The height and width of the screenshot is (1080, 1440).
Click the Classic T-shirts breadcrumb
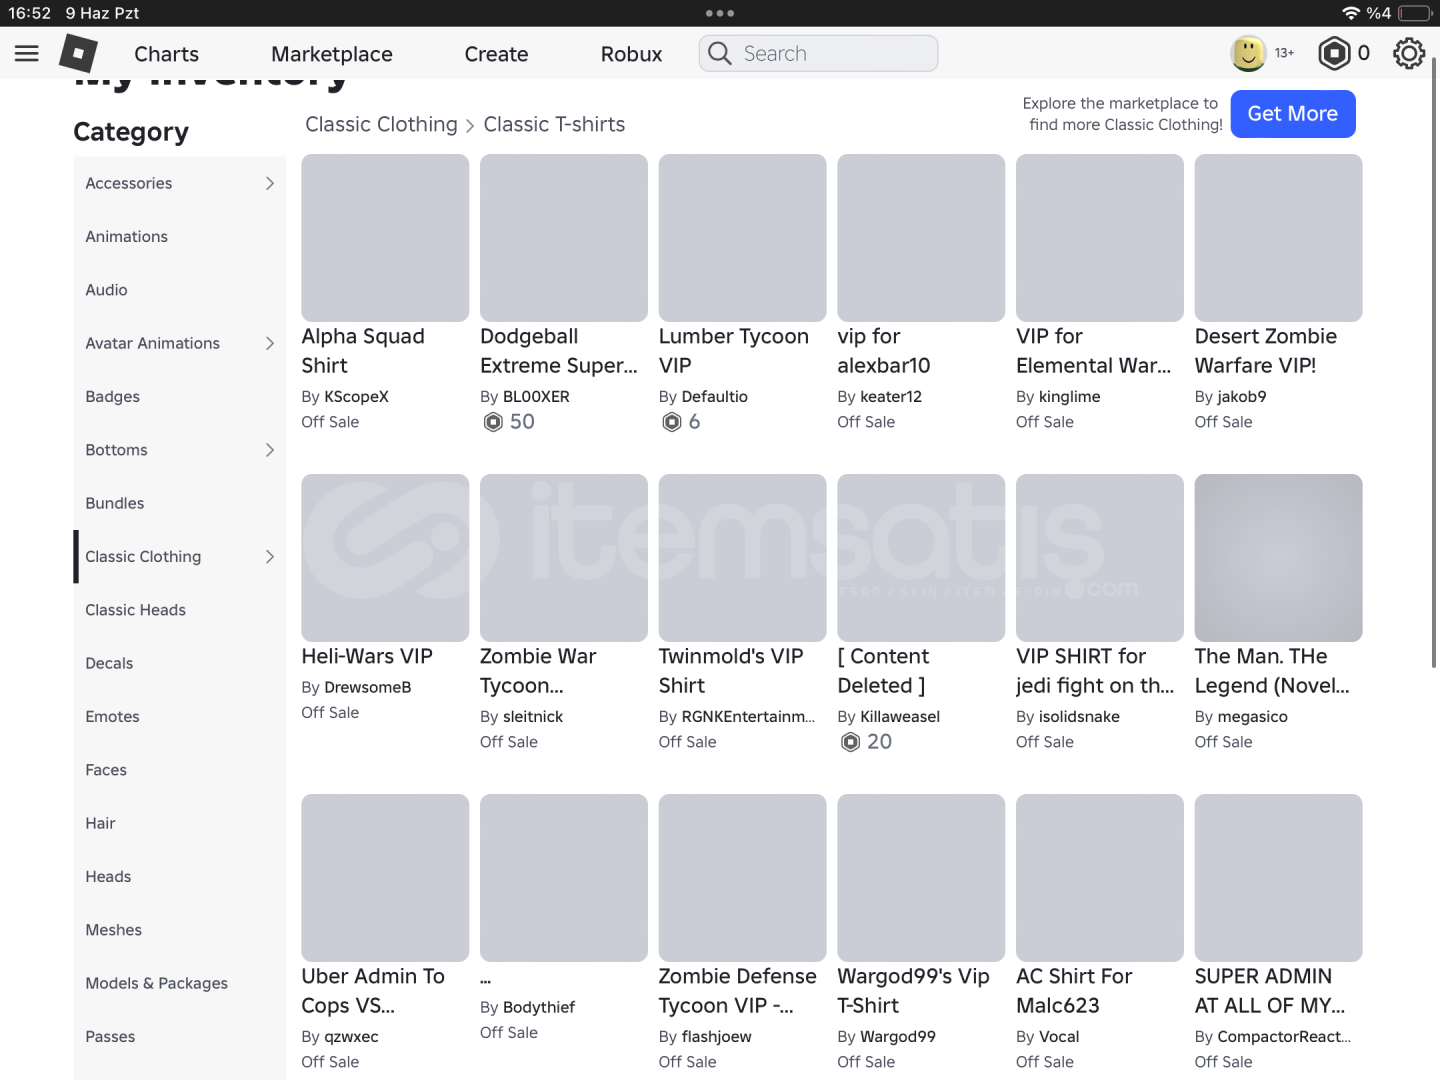(x=554, y=125)
